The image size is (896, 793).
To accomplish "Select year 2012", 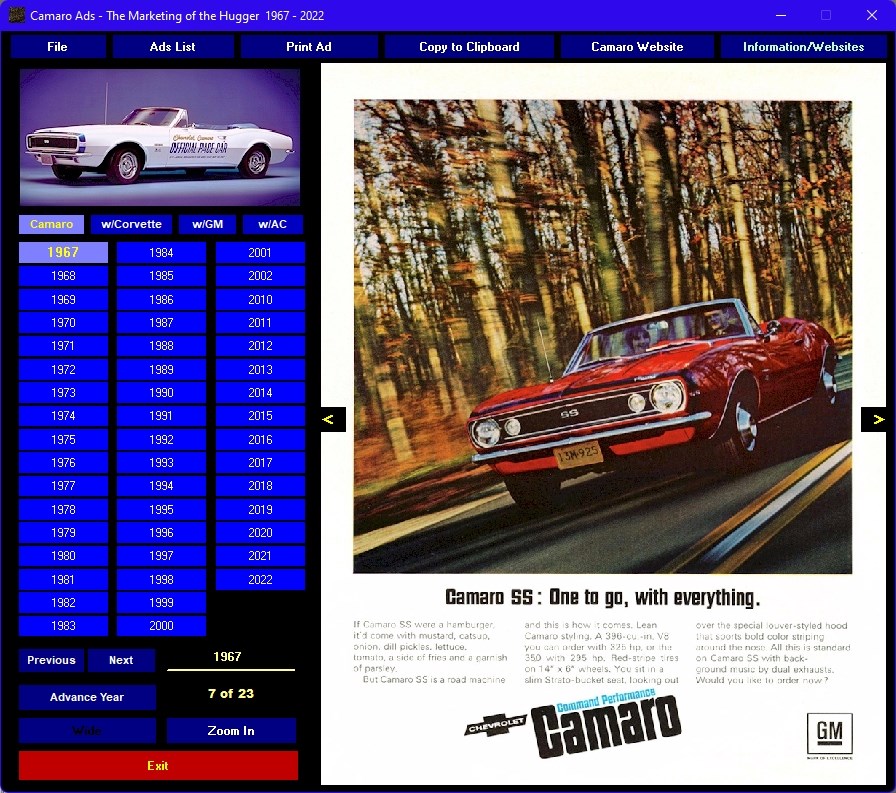I will pos(260,346).
